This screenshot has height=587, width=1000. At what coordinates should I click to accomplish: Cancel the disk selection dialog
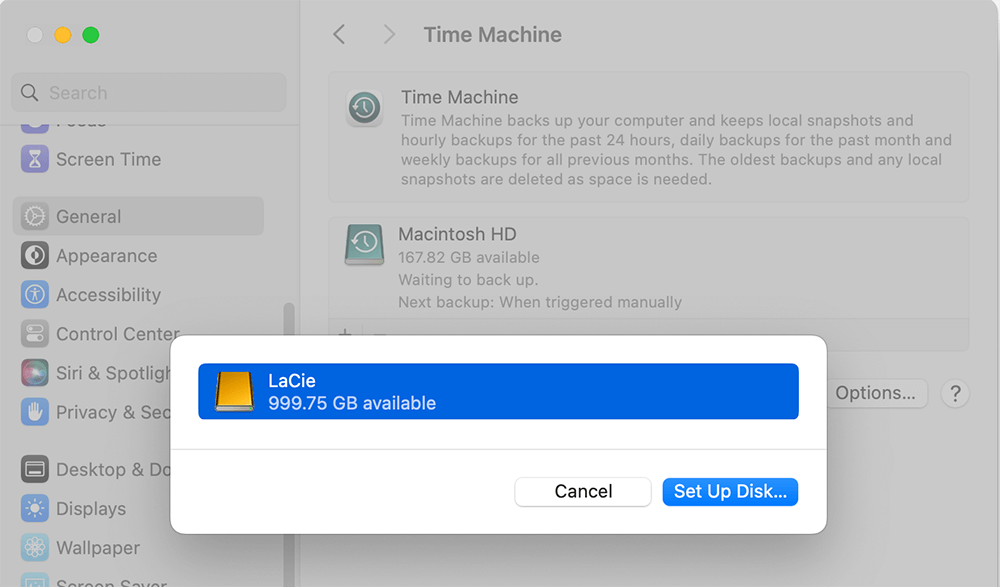pos(582,491)
